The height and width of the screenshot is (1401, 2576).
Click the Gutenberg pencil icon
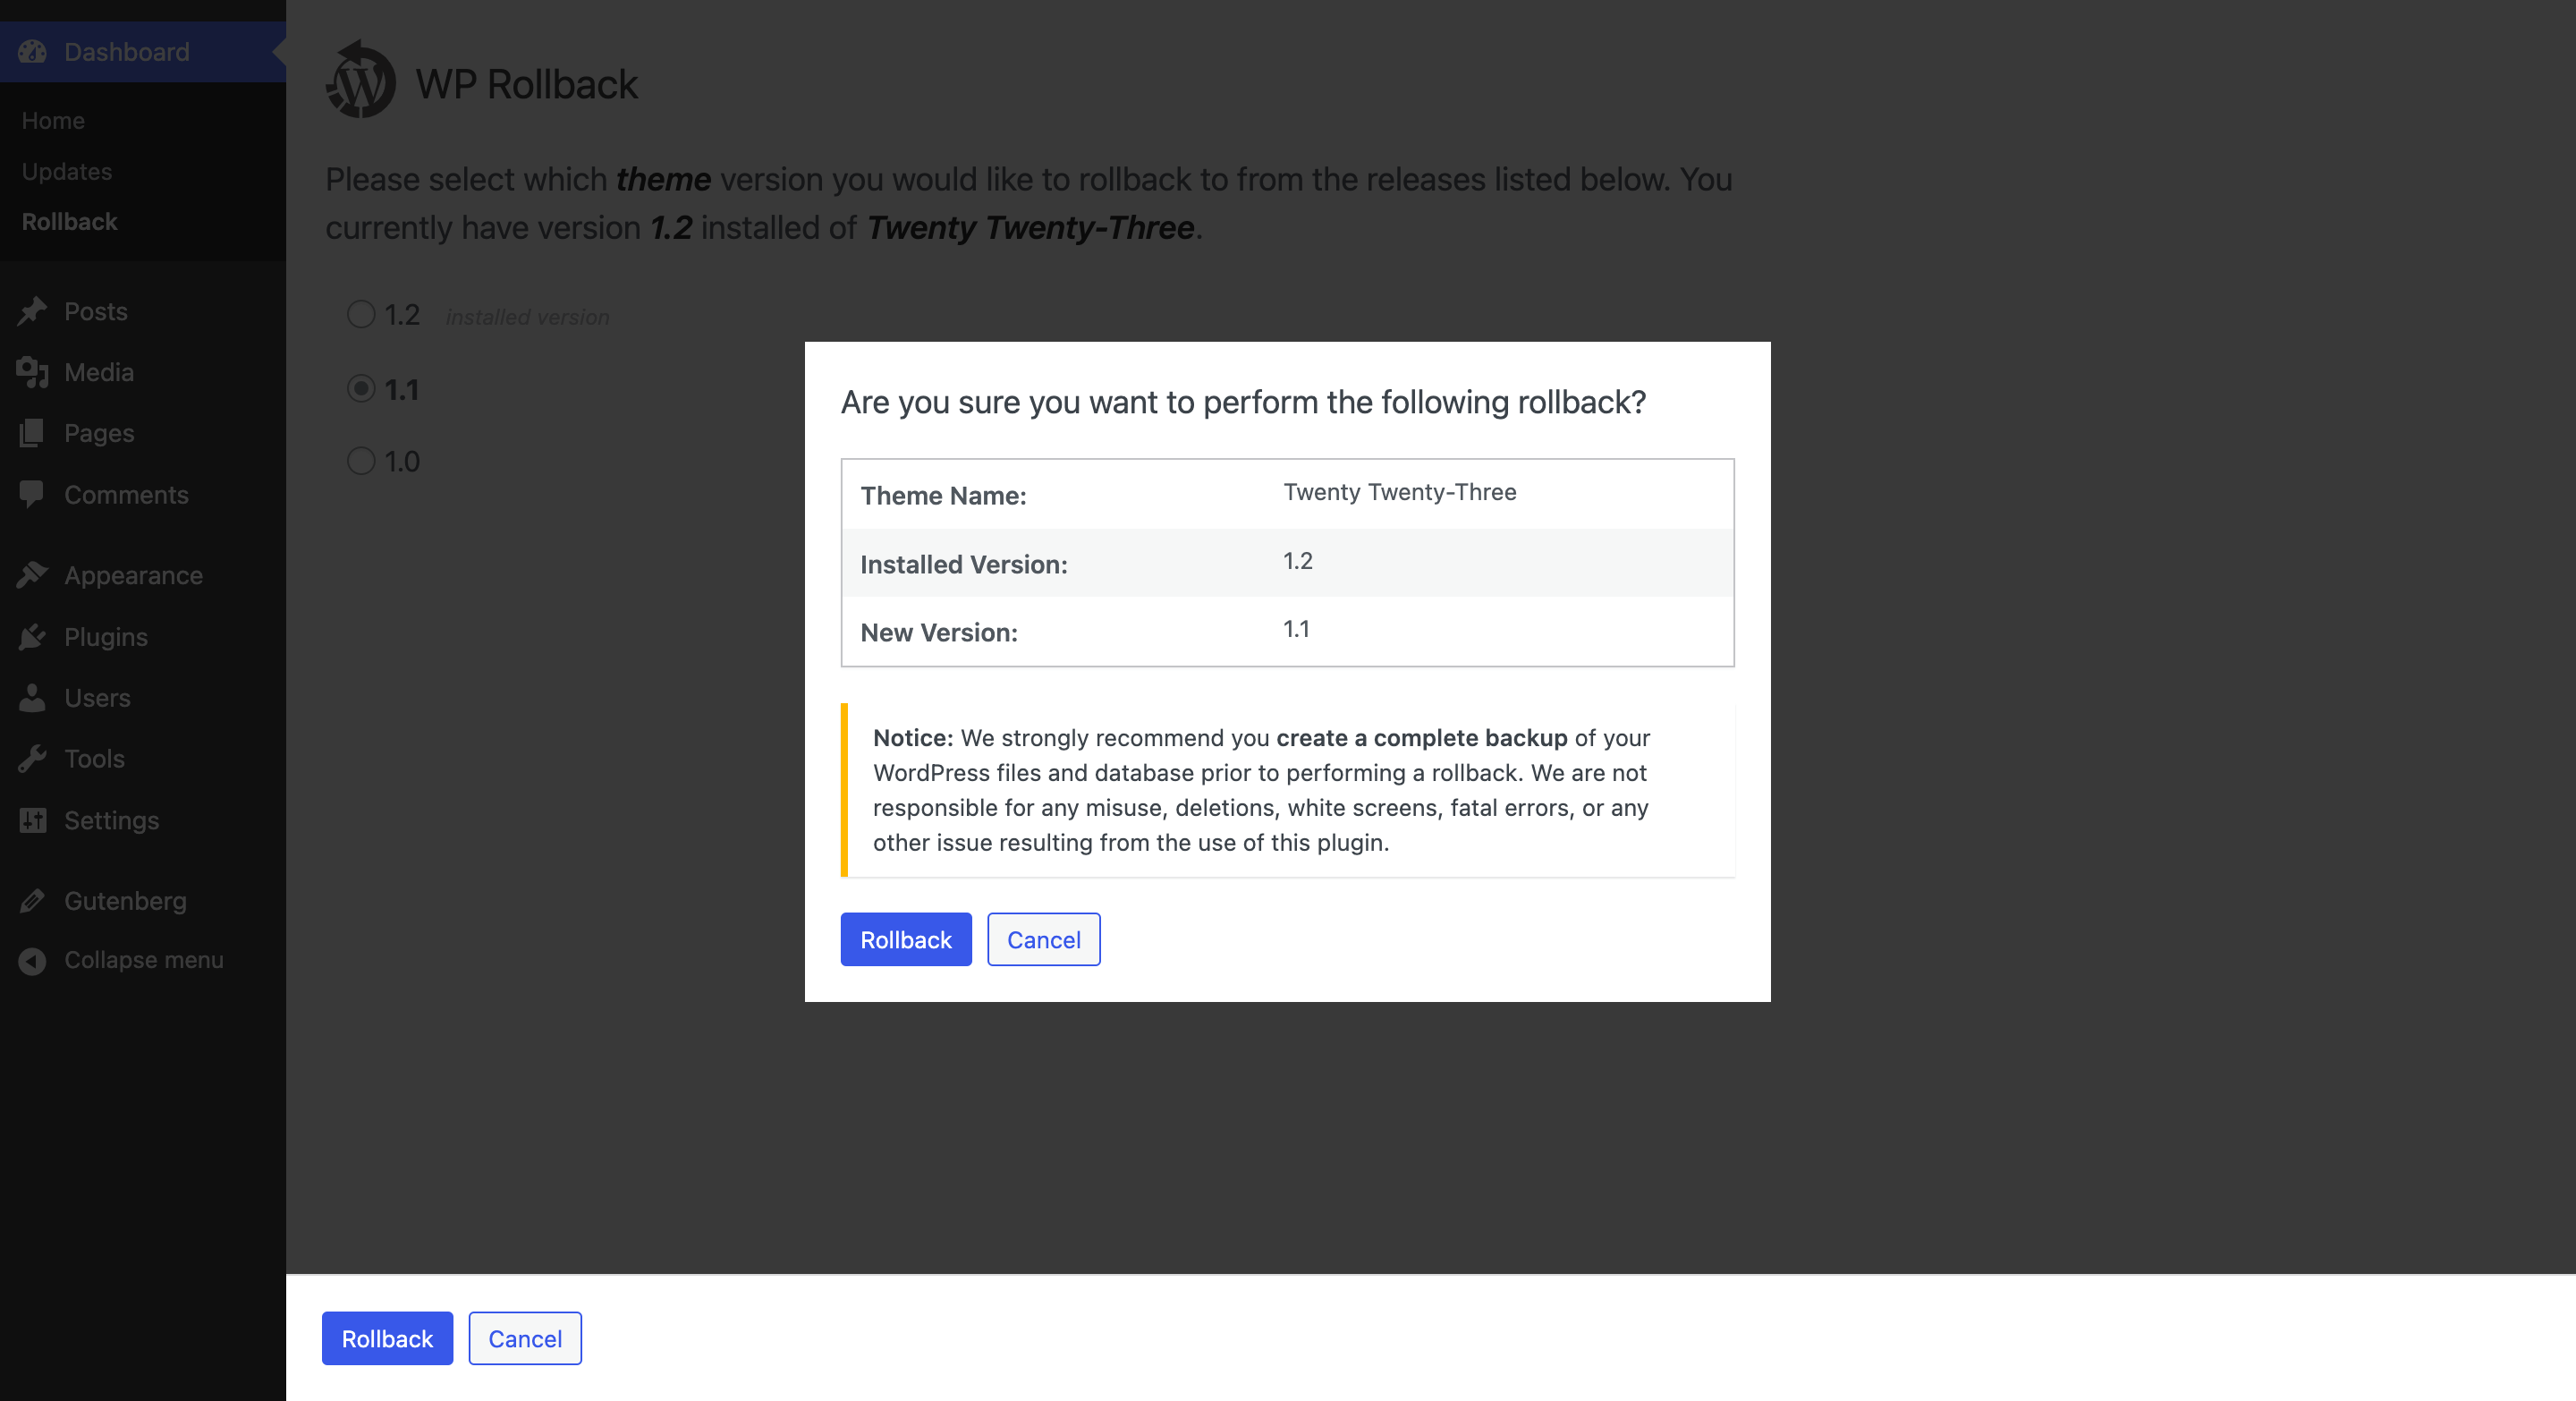click(x=32, y=900)
